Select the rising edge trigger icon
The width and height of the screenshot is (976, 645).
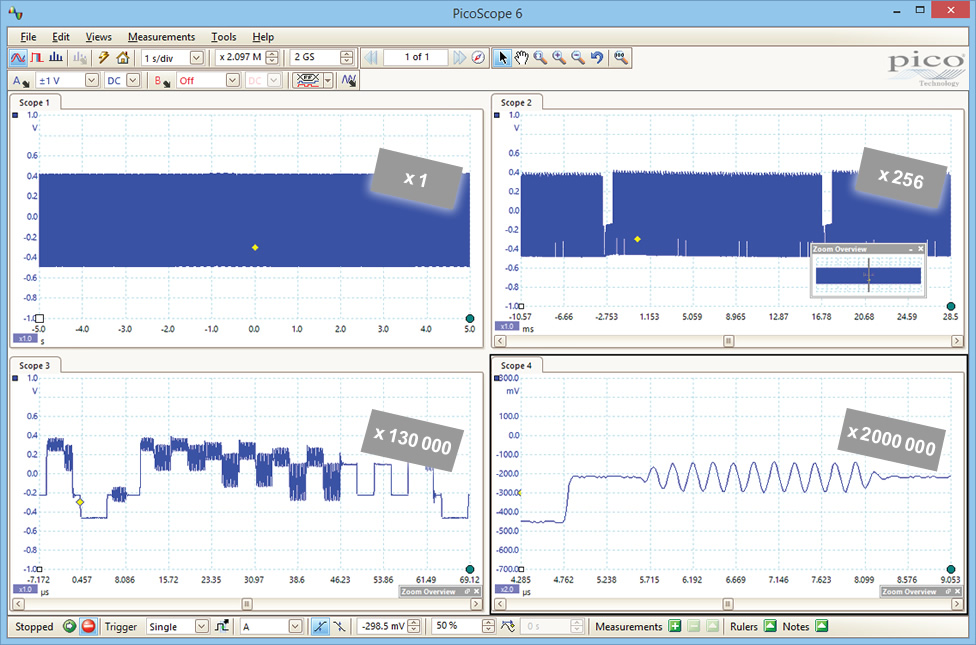pyautogui.click(x=320, y=626)
